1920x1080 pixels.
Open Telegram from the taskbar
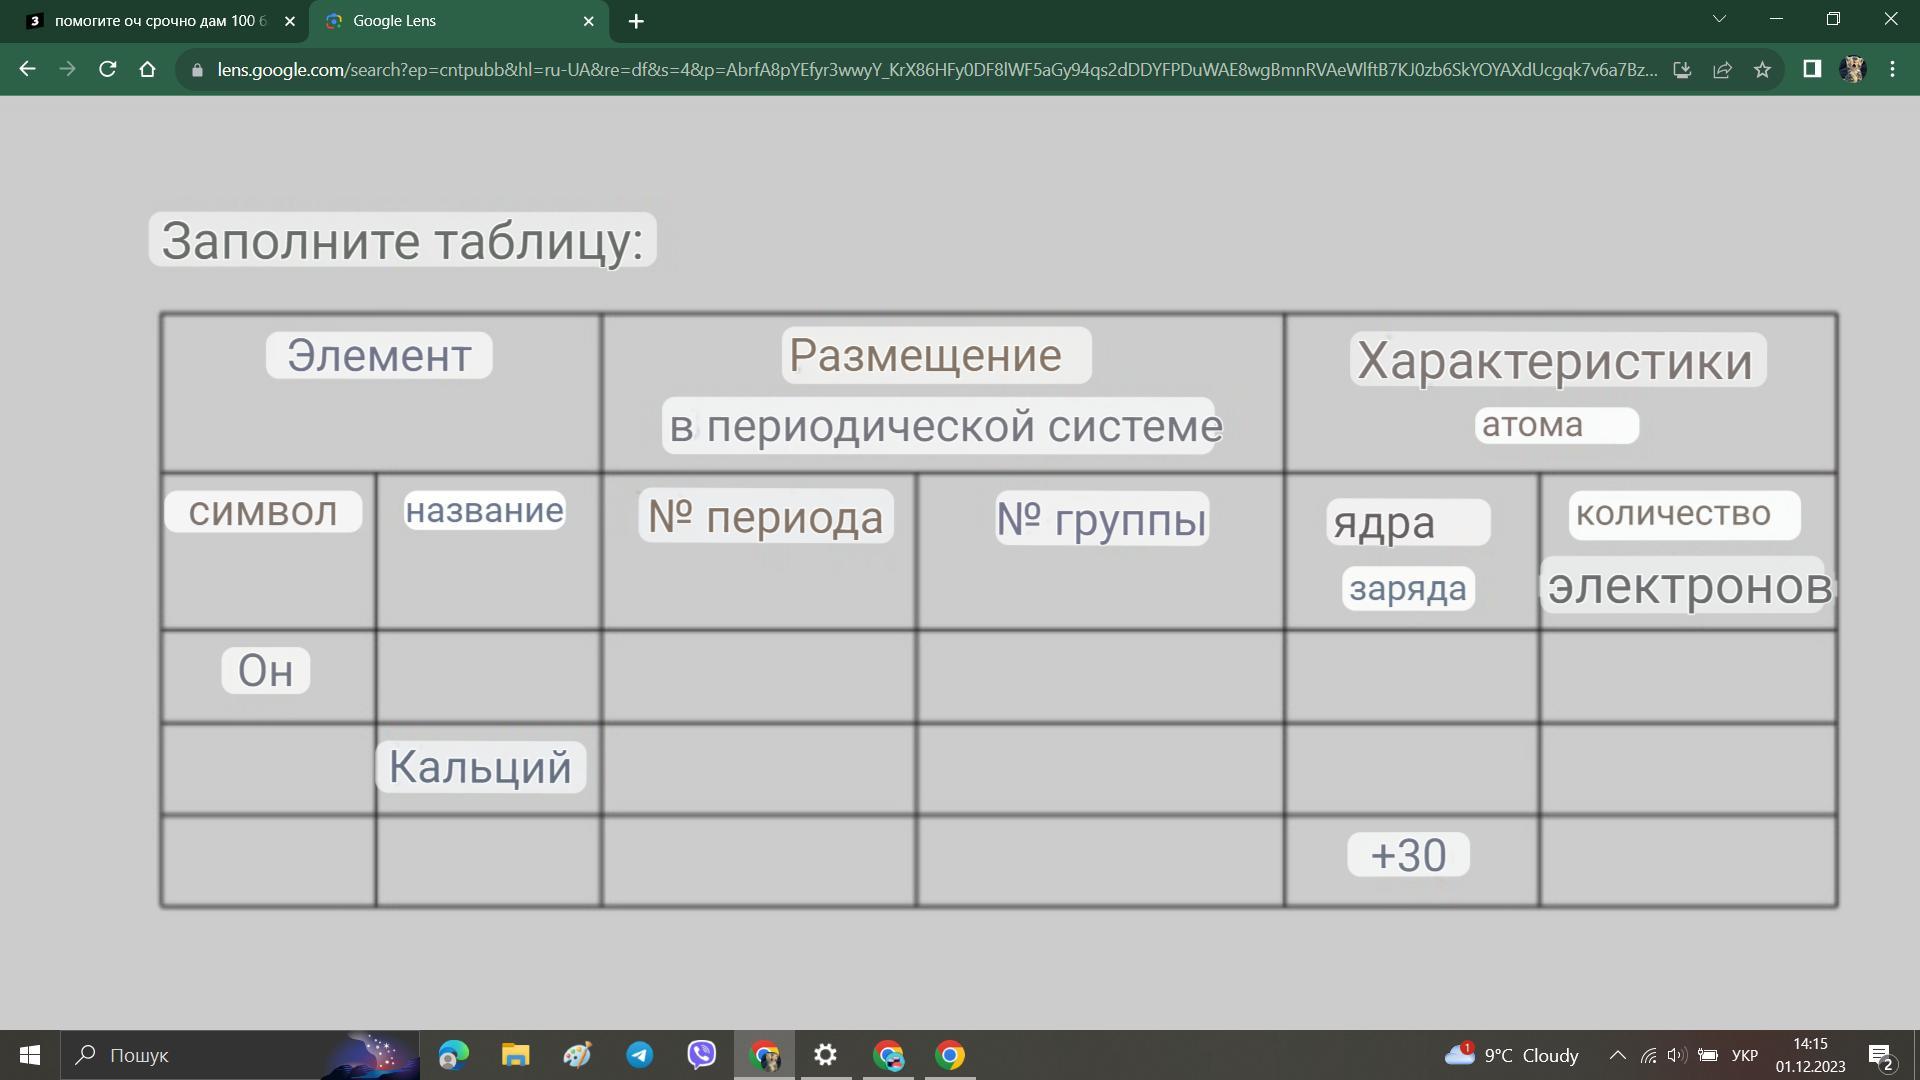click(x=640, y=1055)
